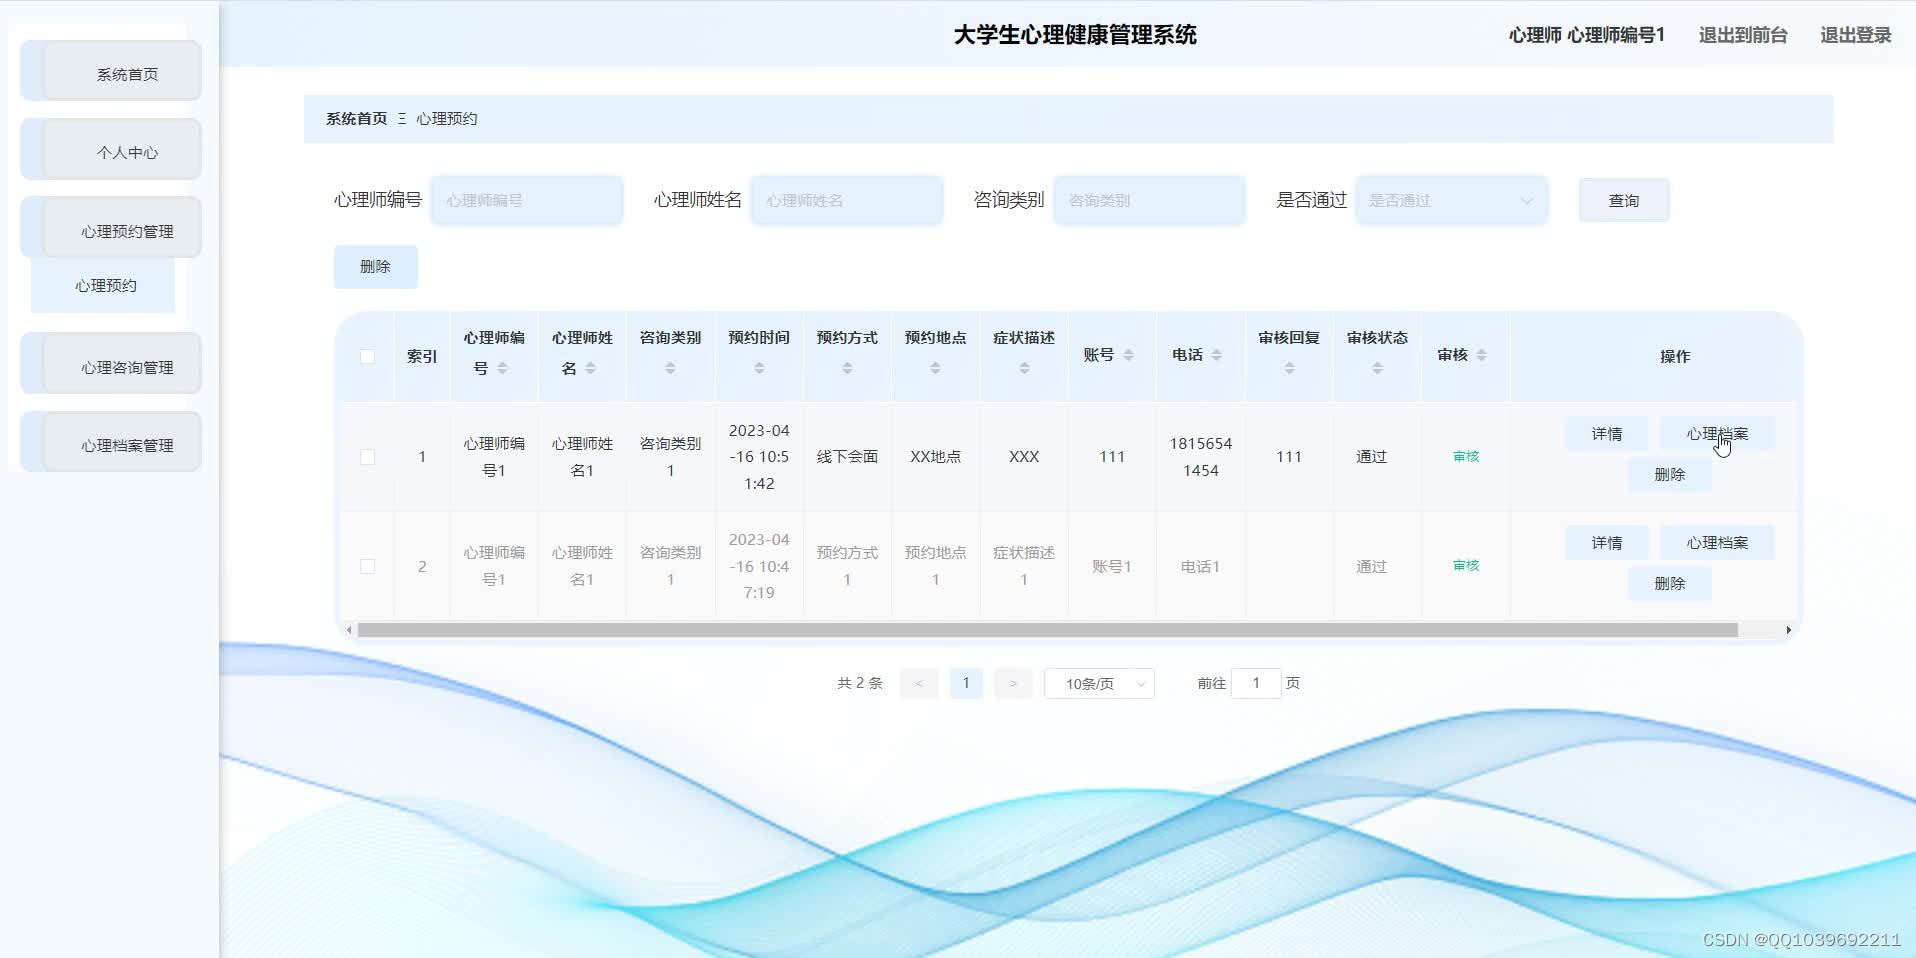Image resolution: width=1916 pixels, height=958 pixels.
Task: Click 退出登录 in header
Action: pyautogui.click(x=1855, y=35)
